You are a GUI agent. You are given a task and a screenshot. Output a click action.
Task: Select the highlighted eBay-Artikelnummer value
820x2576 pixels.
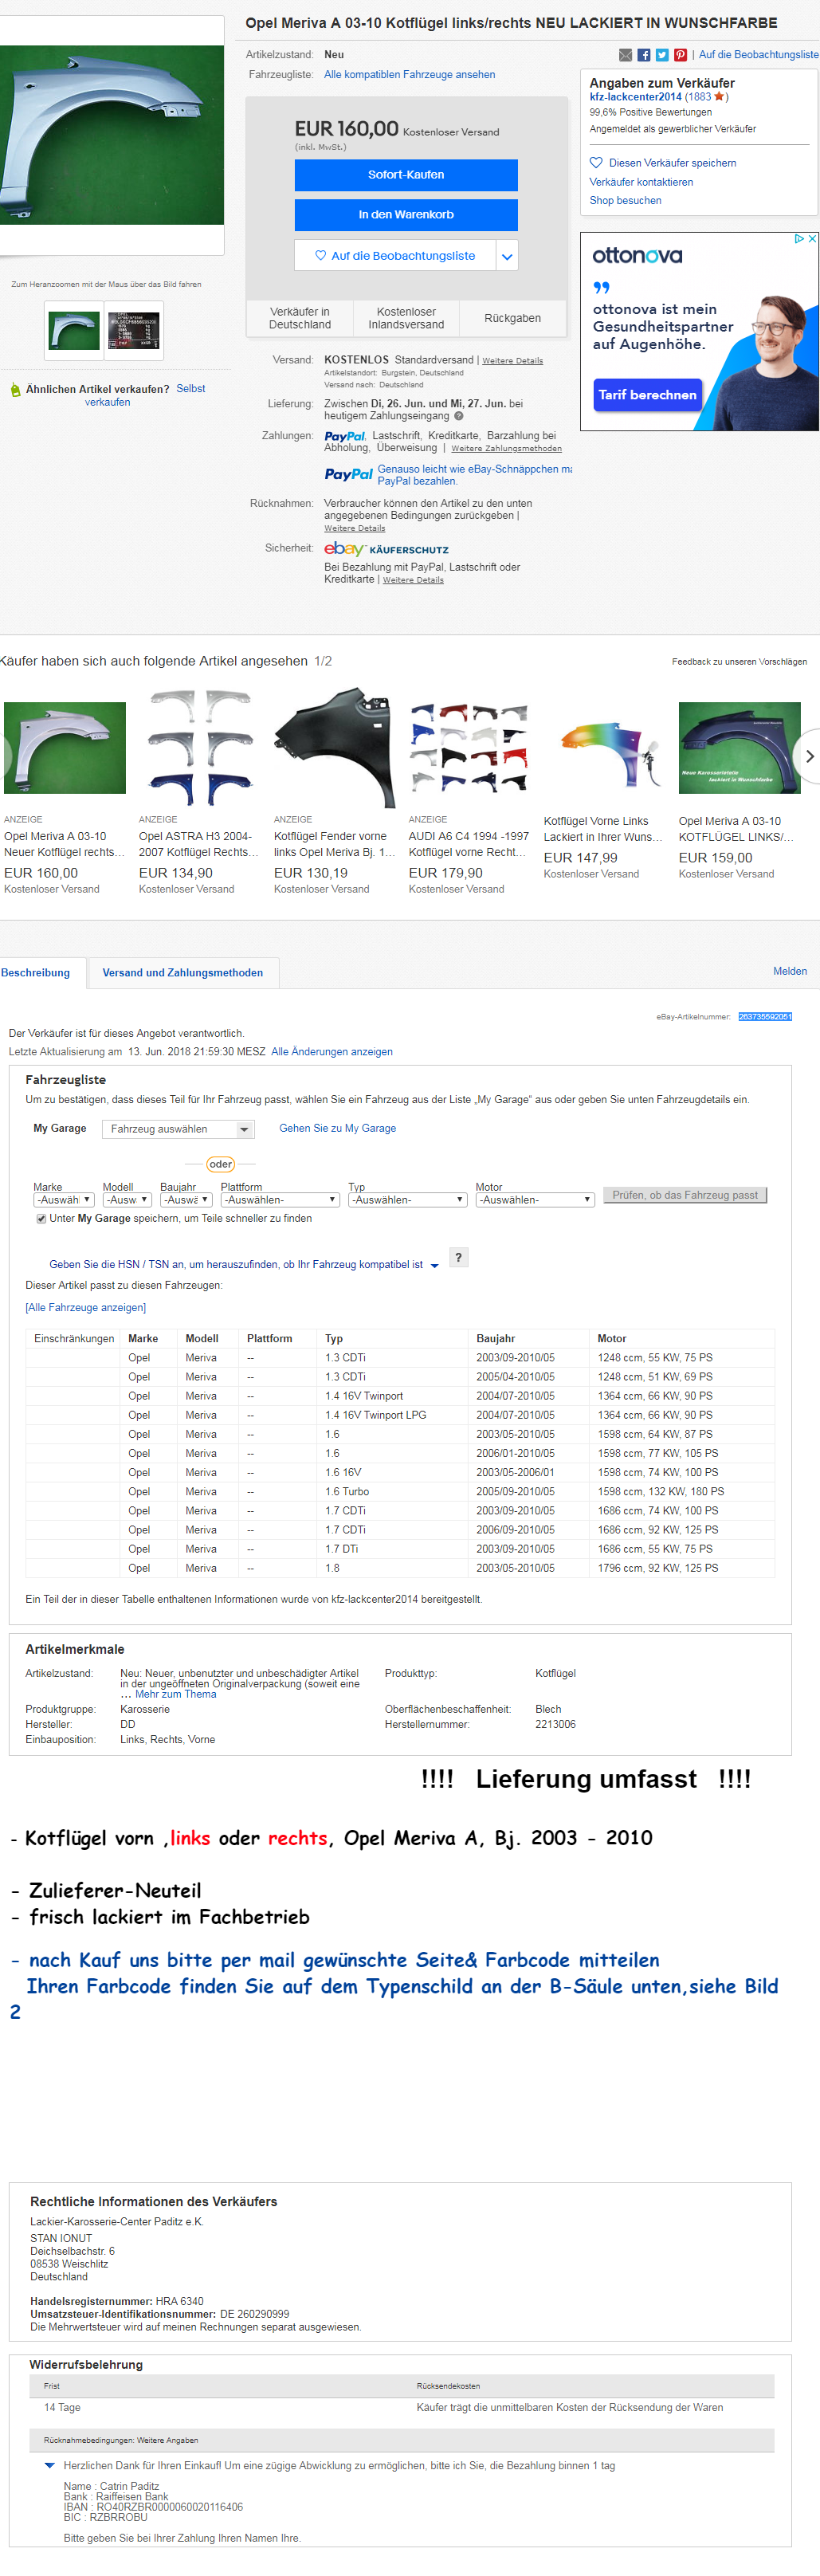click(765, 1017)
